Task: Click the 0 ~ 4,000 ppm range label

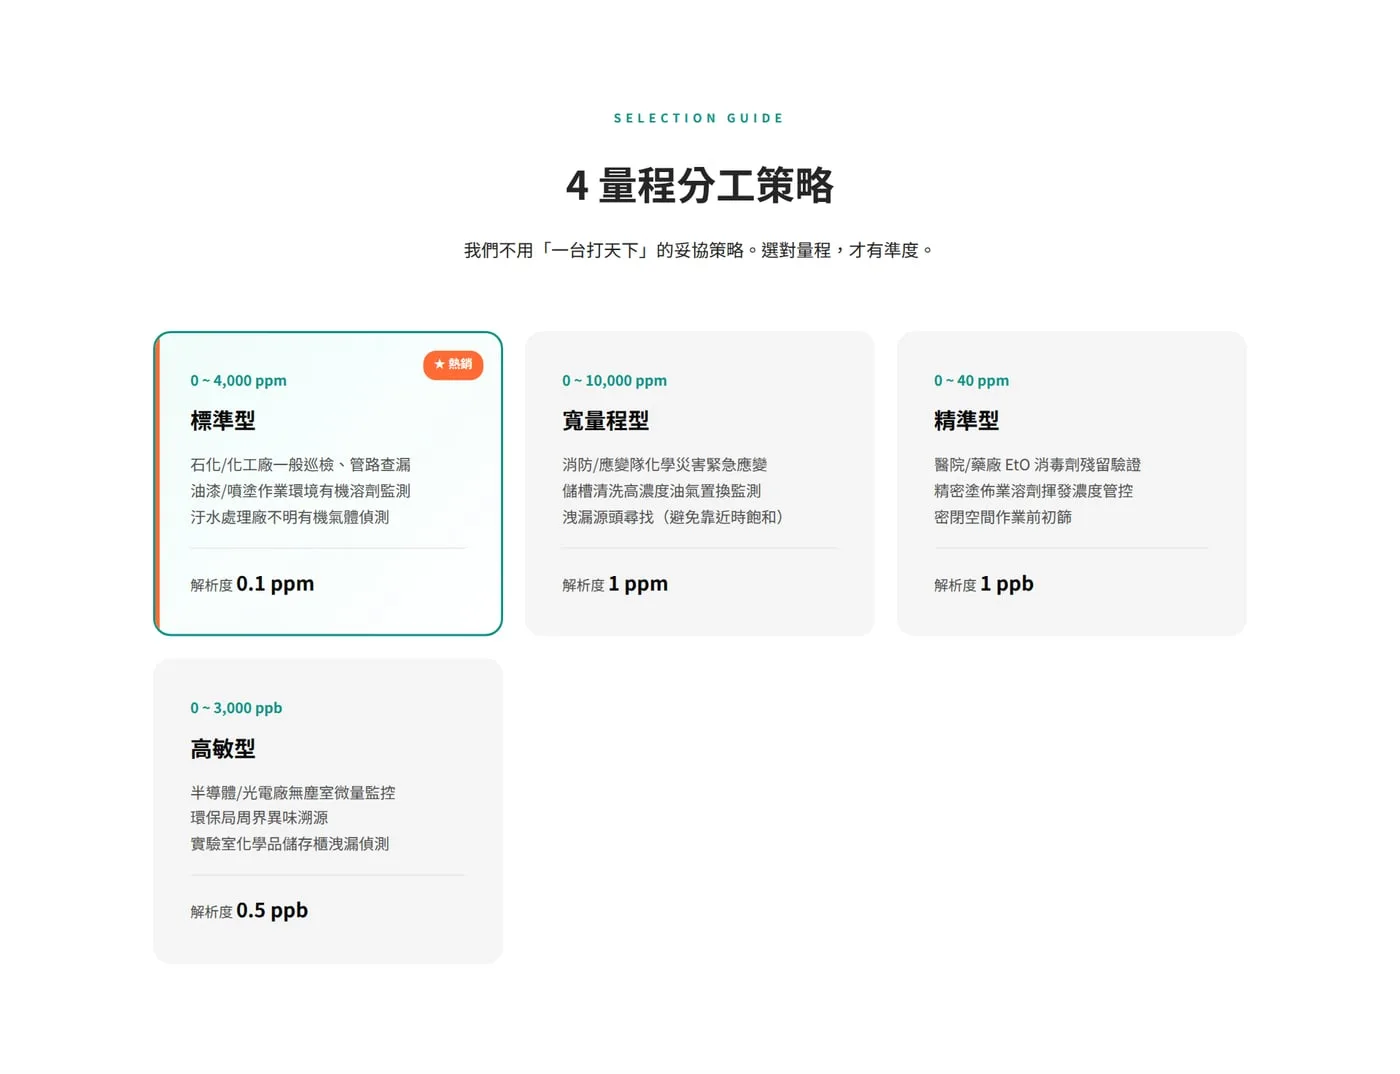Action: coord(239,381)
